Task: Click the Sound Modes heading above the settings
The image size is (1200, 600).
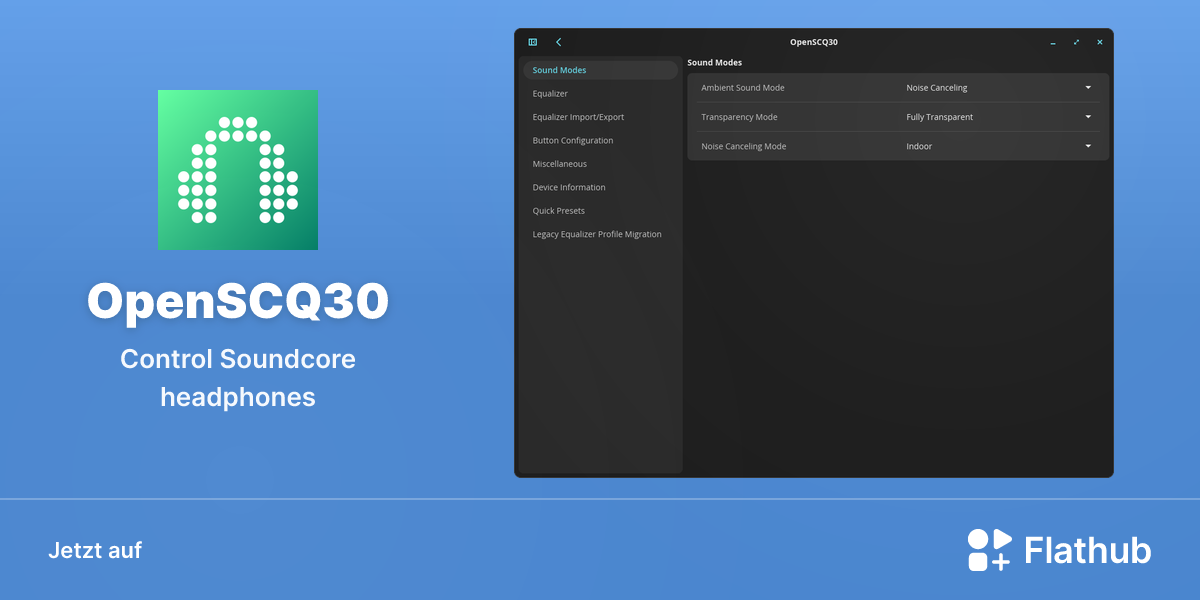Action: (x=714, y=63)
